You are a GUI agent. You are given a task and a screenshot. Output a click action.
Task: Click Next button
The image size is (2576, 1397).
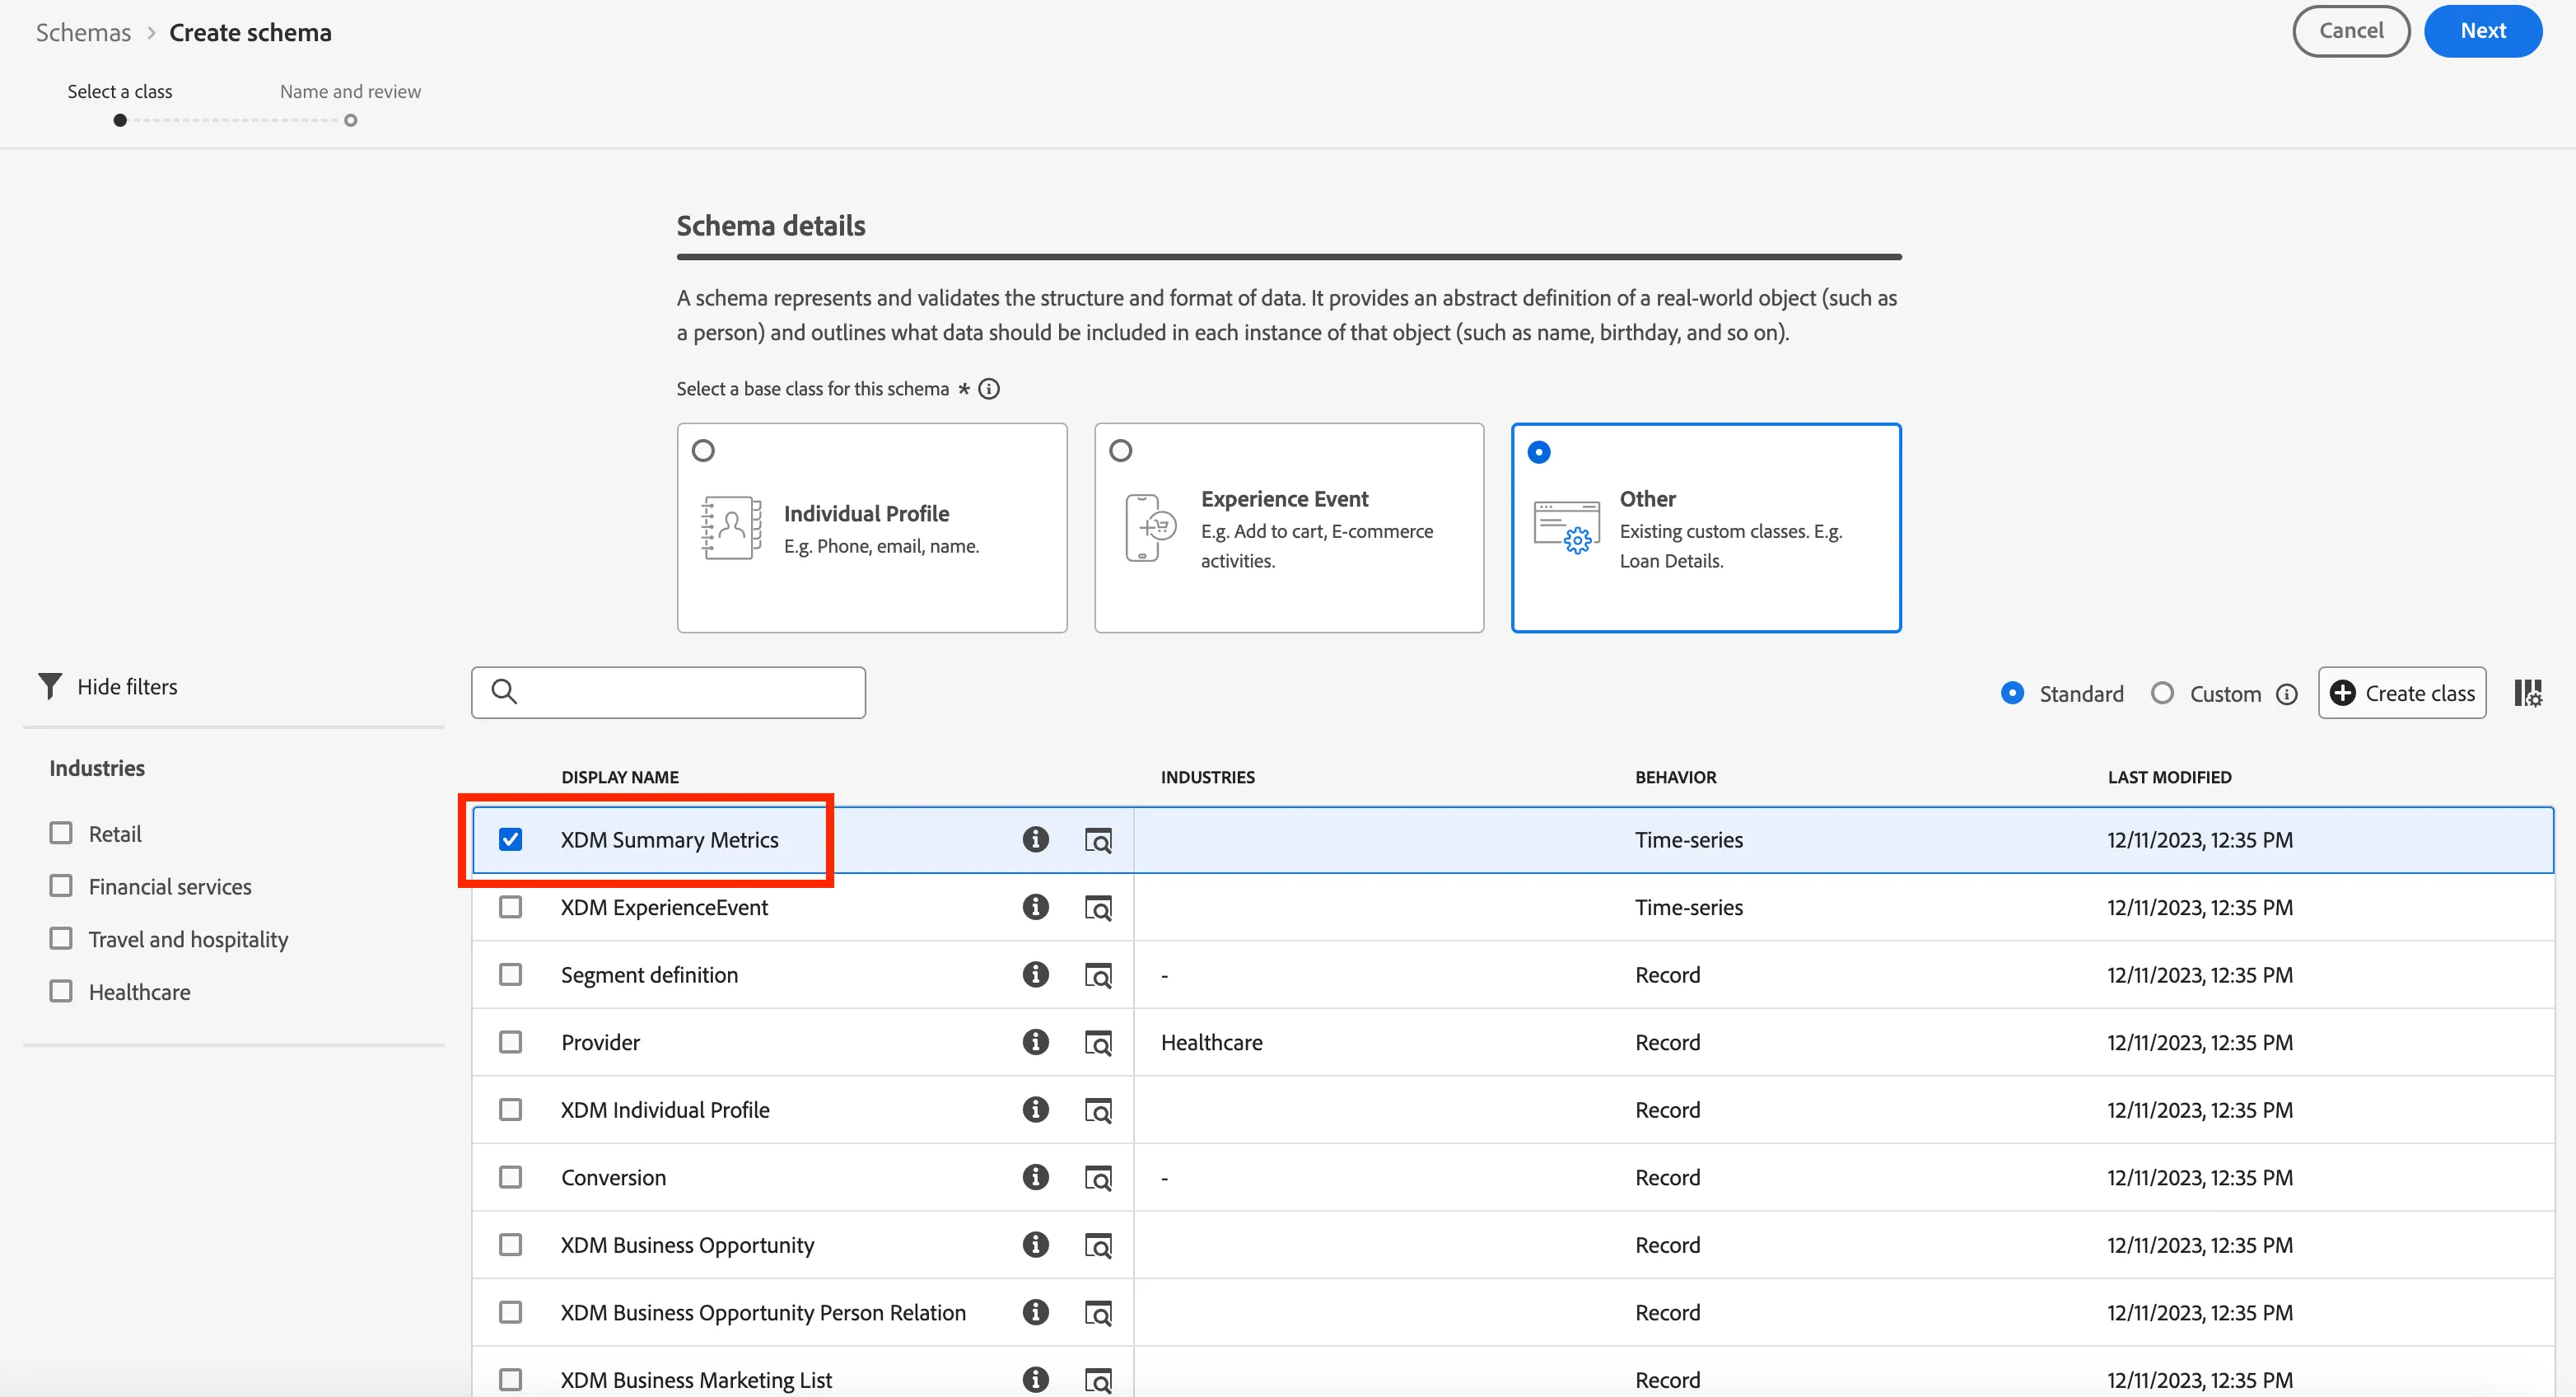click(x=2483, y=31)
